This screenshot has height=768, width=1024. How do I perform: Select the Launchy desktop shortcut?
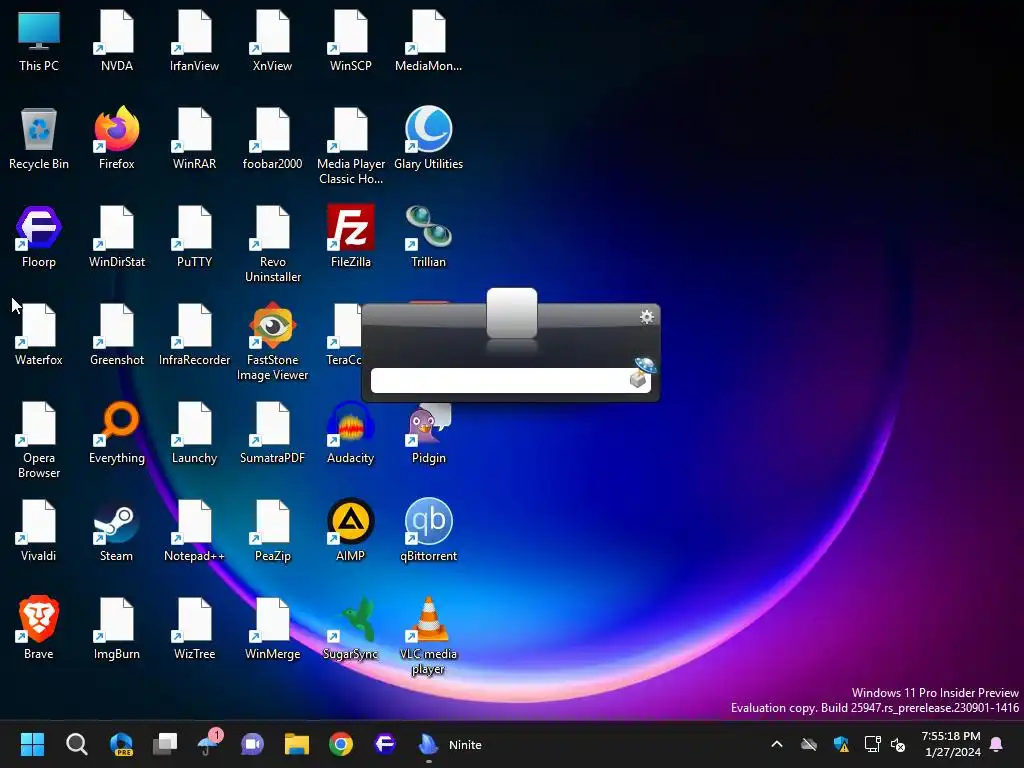pyautogui.click(x=195, y=433)
